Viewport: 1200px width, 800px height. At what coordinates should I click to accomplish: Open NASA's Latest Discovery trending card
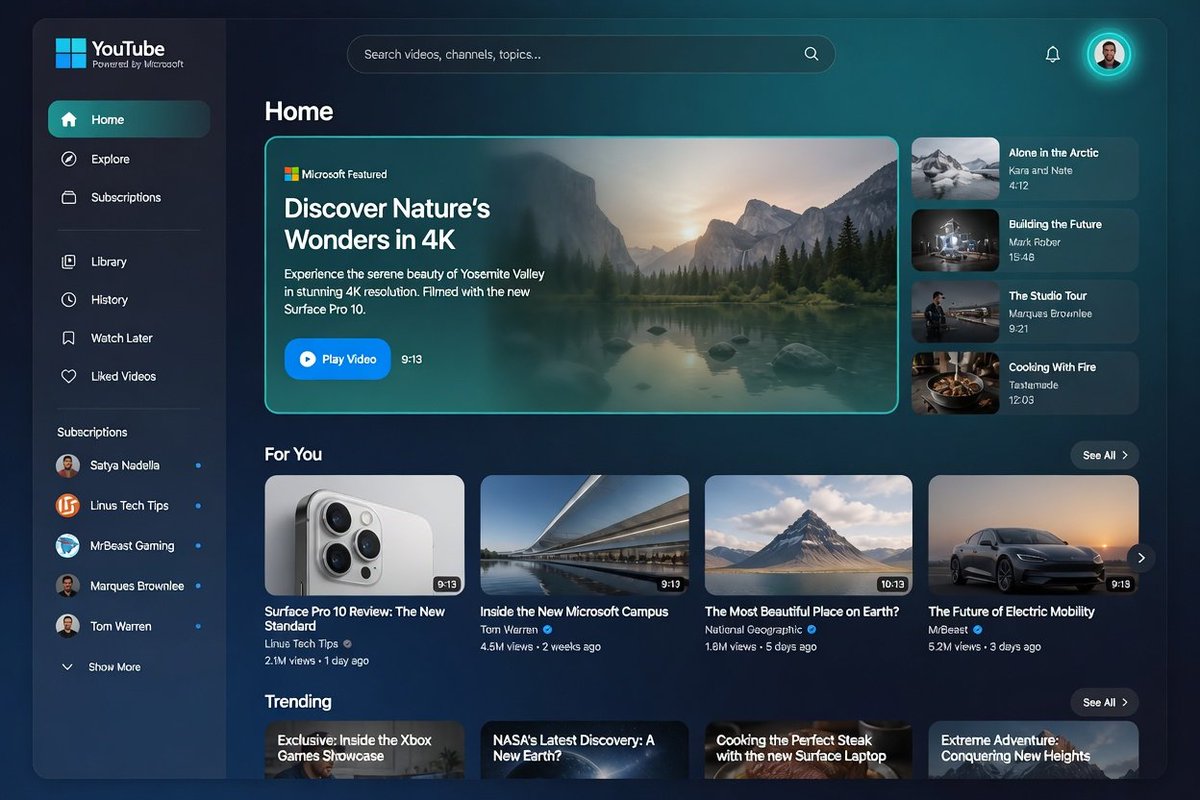[x=584, y=749]
